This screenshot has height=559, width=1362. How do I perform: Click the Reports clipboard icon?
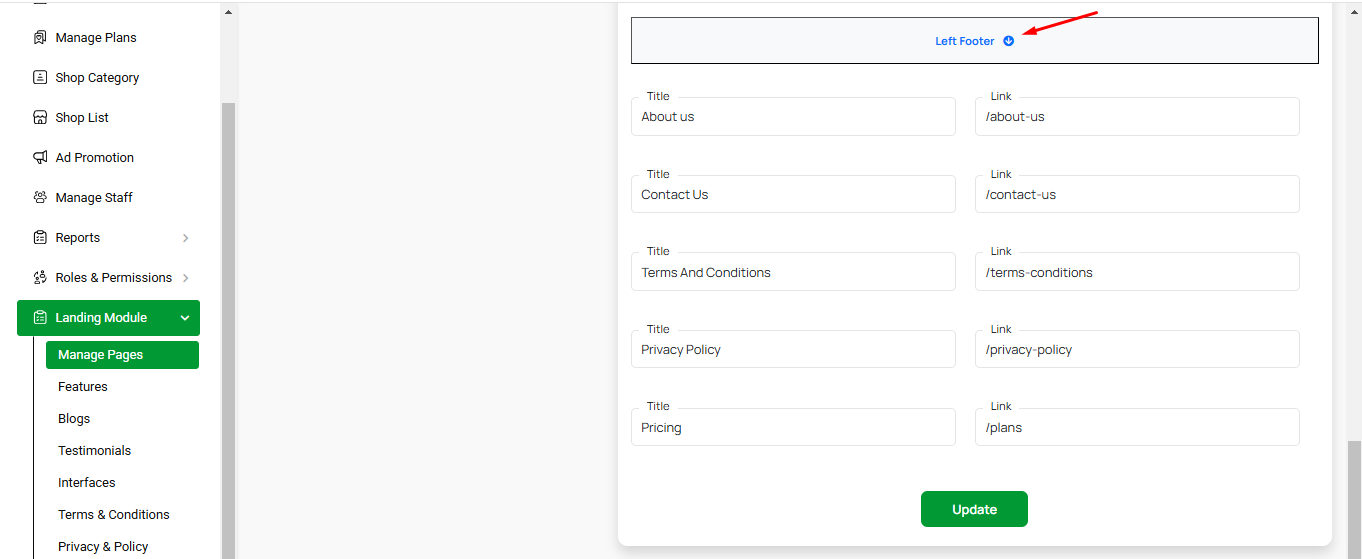(x=40, y=238)
